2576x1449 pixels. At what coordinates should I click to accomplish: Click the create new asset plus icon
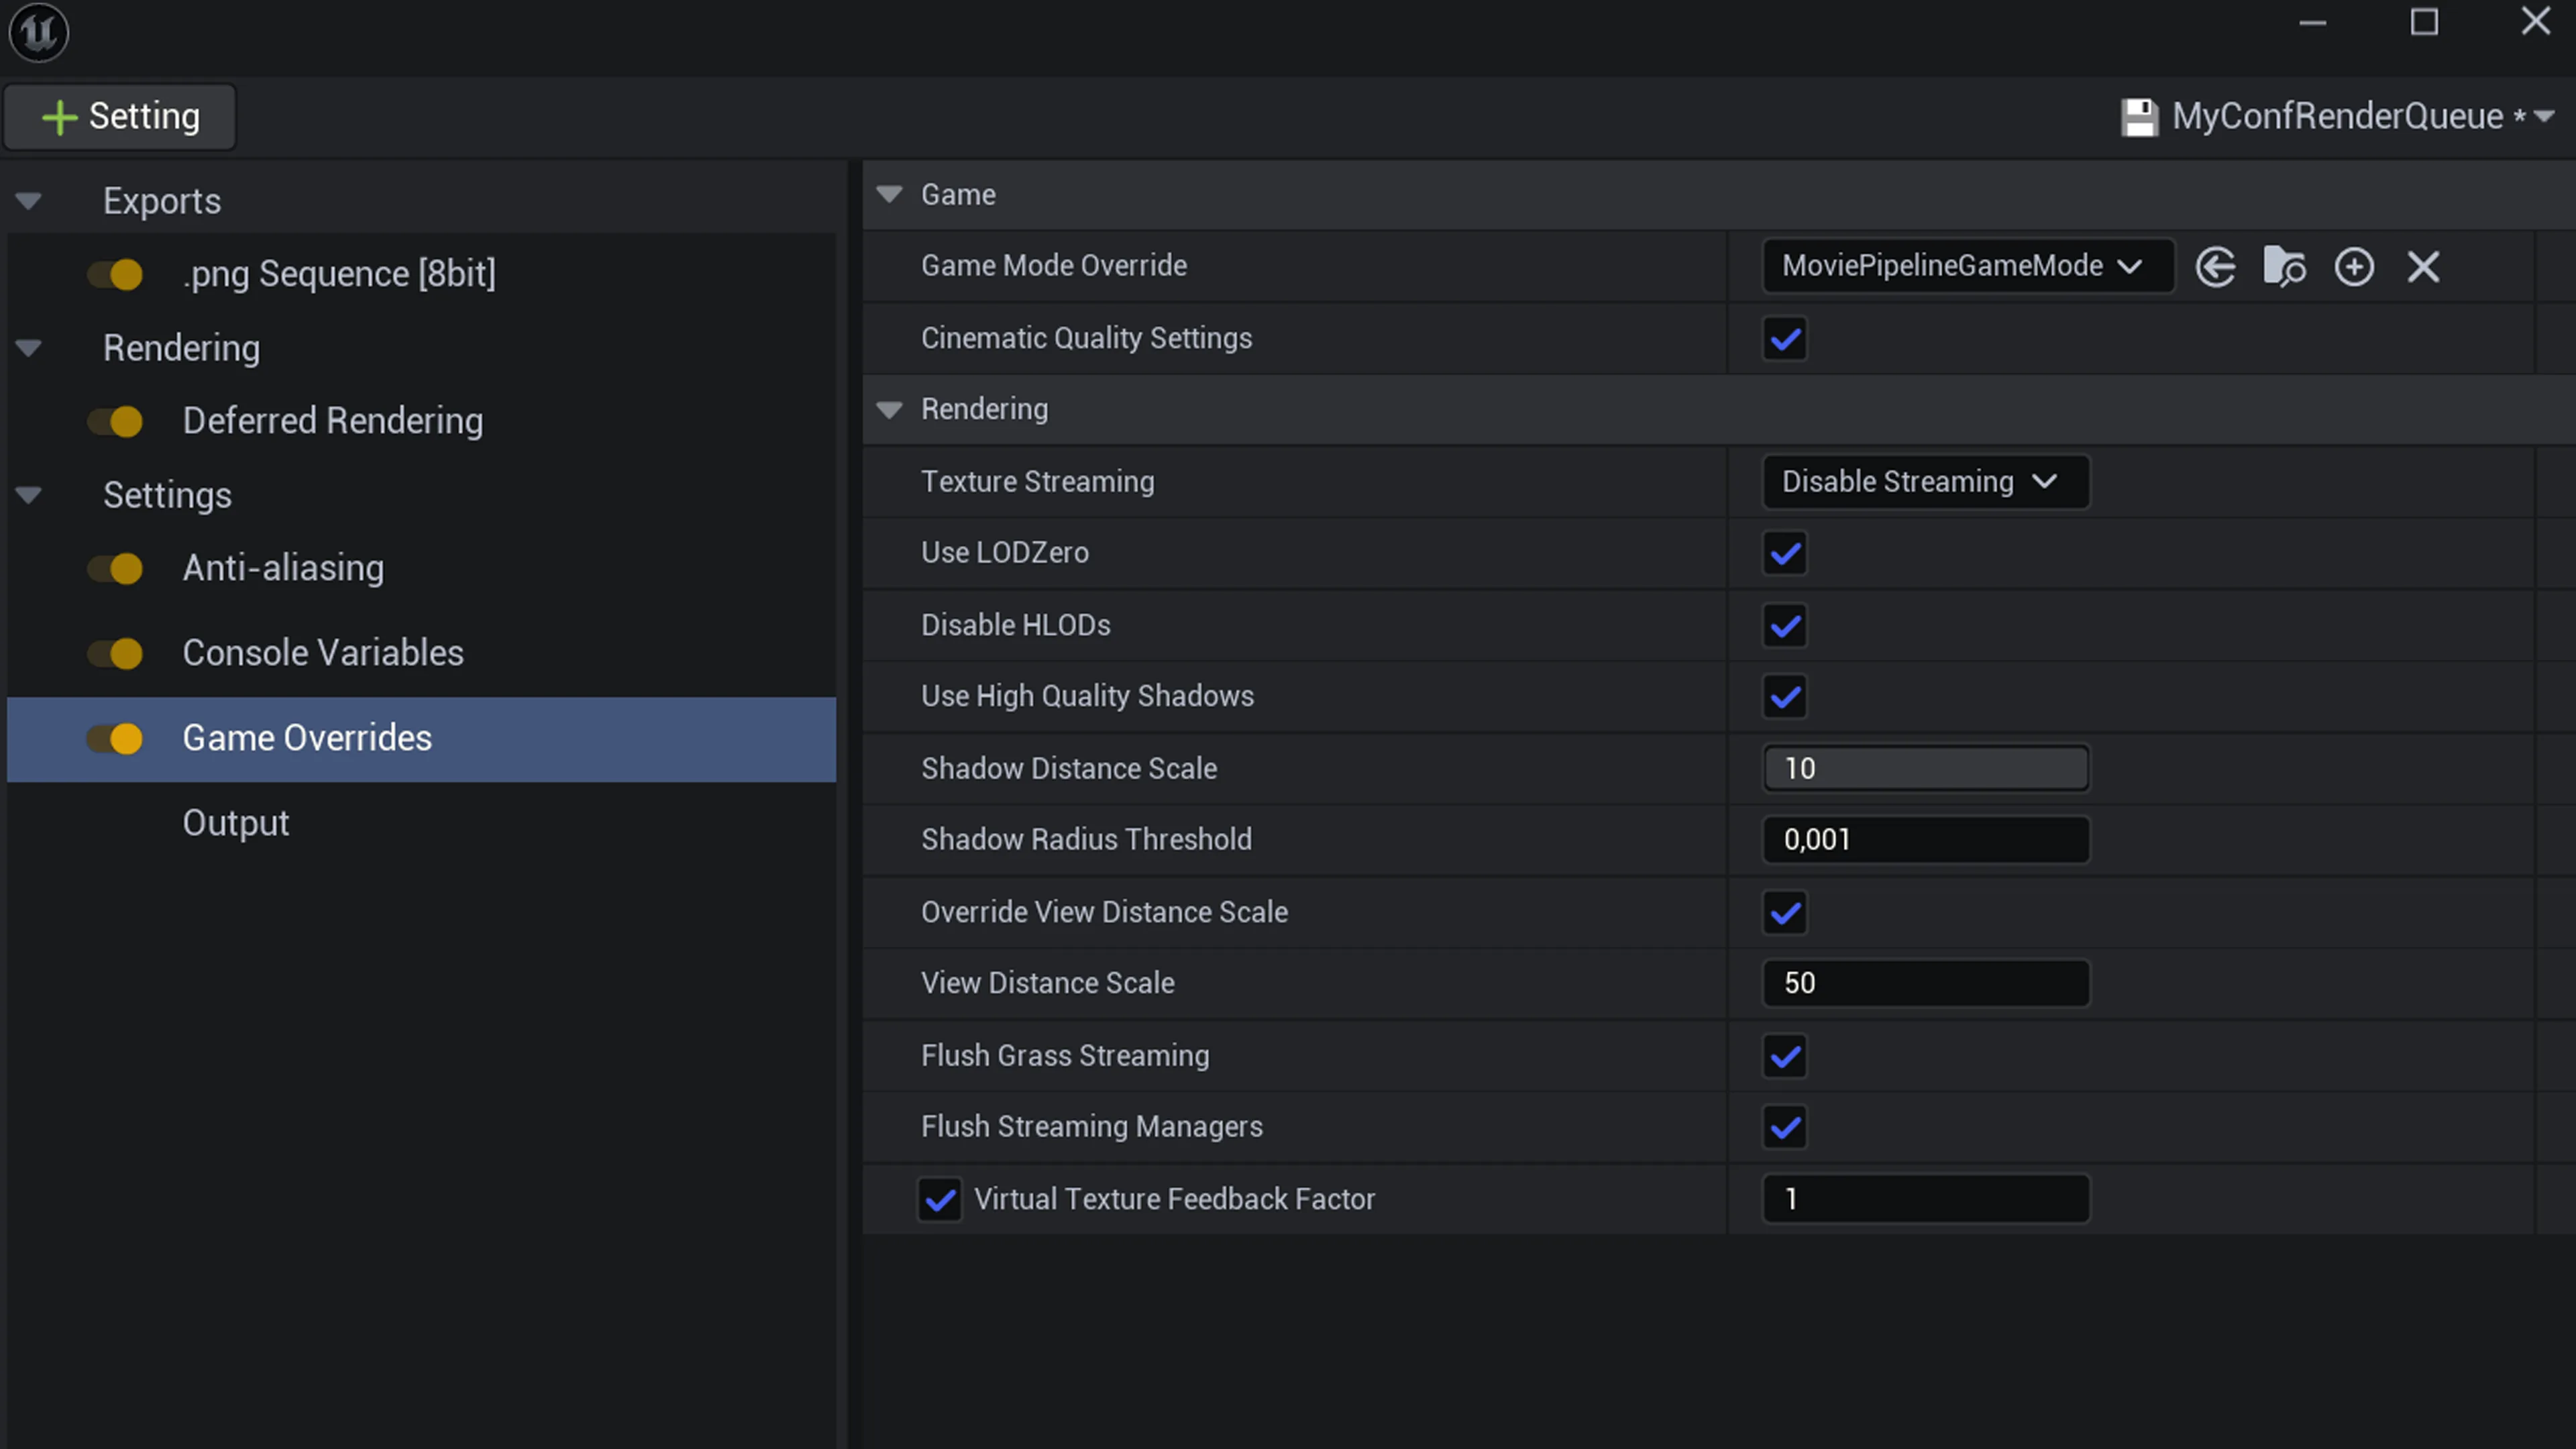(2354, 267)
